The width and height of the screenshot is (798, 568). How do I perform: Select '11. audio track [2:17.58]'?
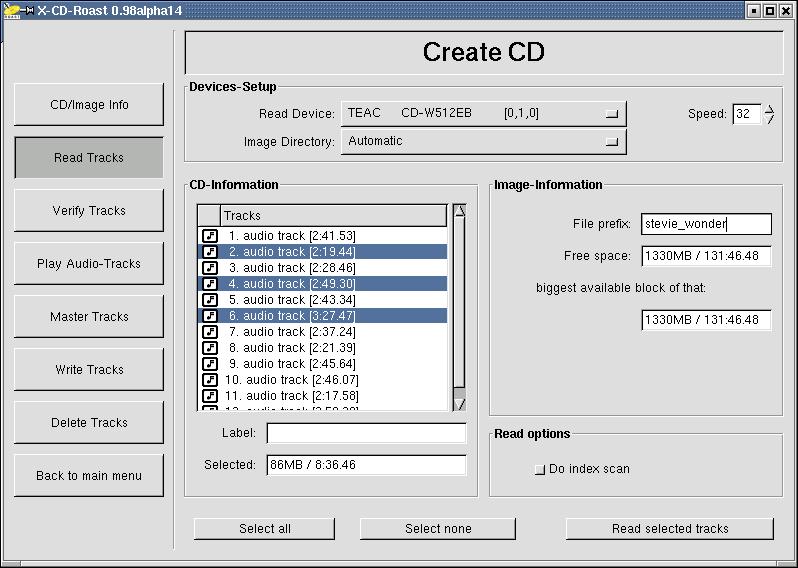(322, 396)
